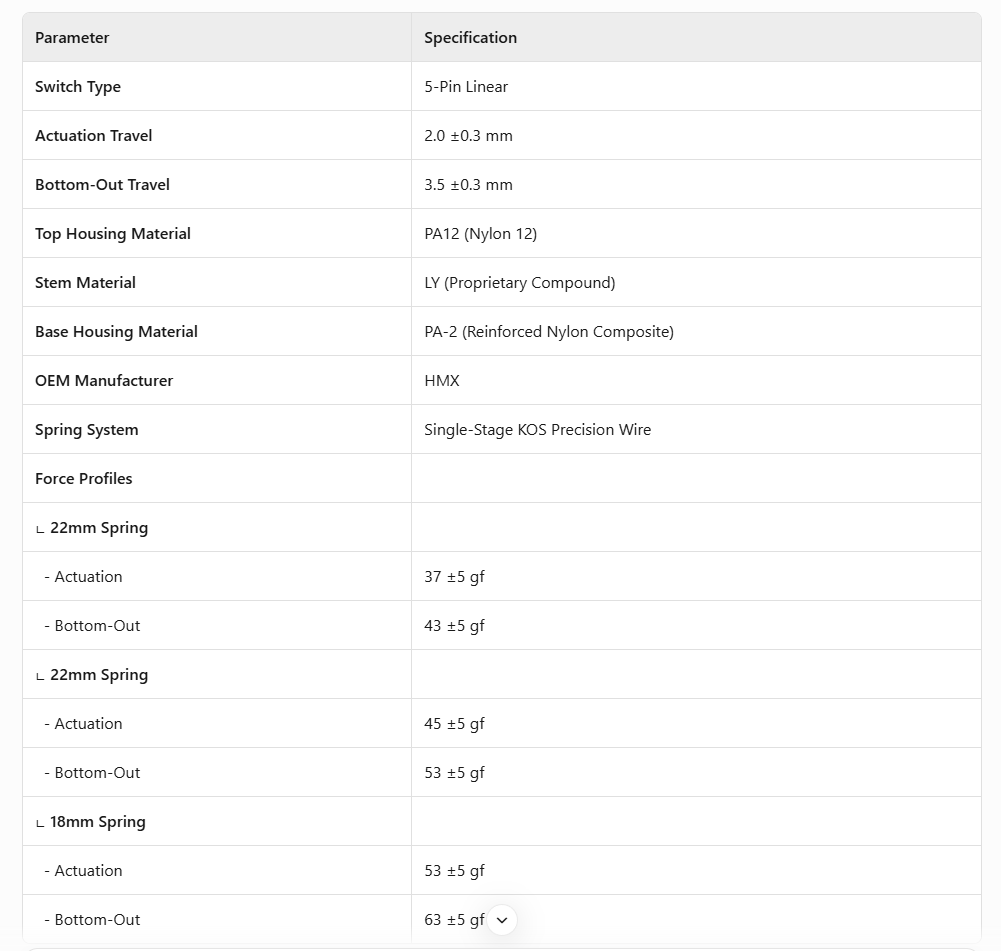This screenshot has width=1001, height=951.
Task: Click the HMX manufacturer value
Action: (442, 381)
